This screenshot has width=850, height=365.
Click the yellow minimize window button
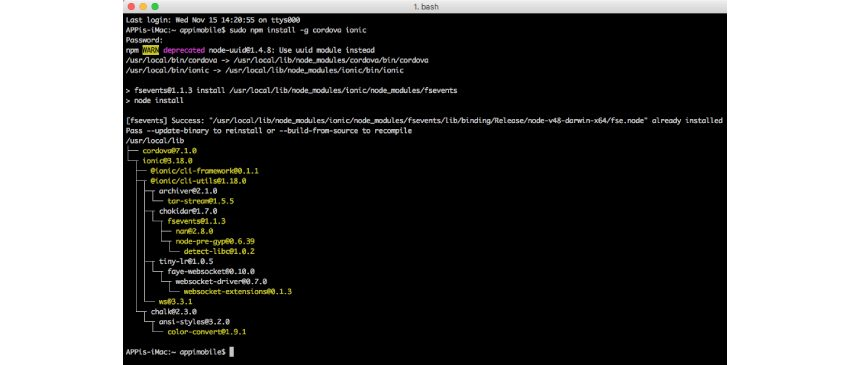coord(143,7)
